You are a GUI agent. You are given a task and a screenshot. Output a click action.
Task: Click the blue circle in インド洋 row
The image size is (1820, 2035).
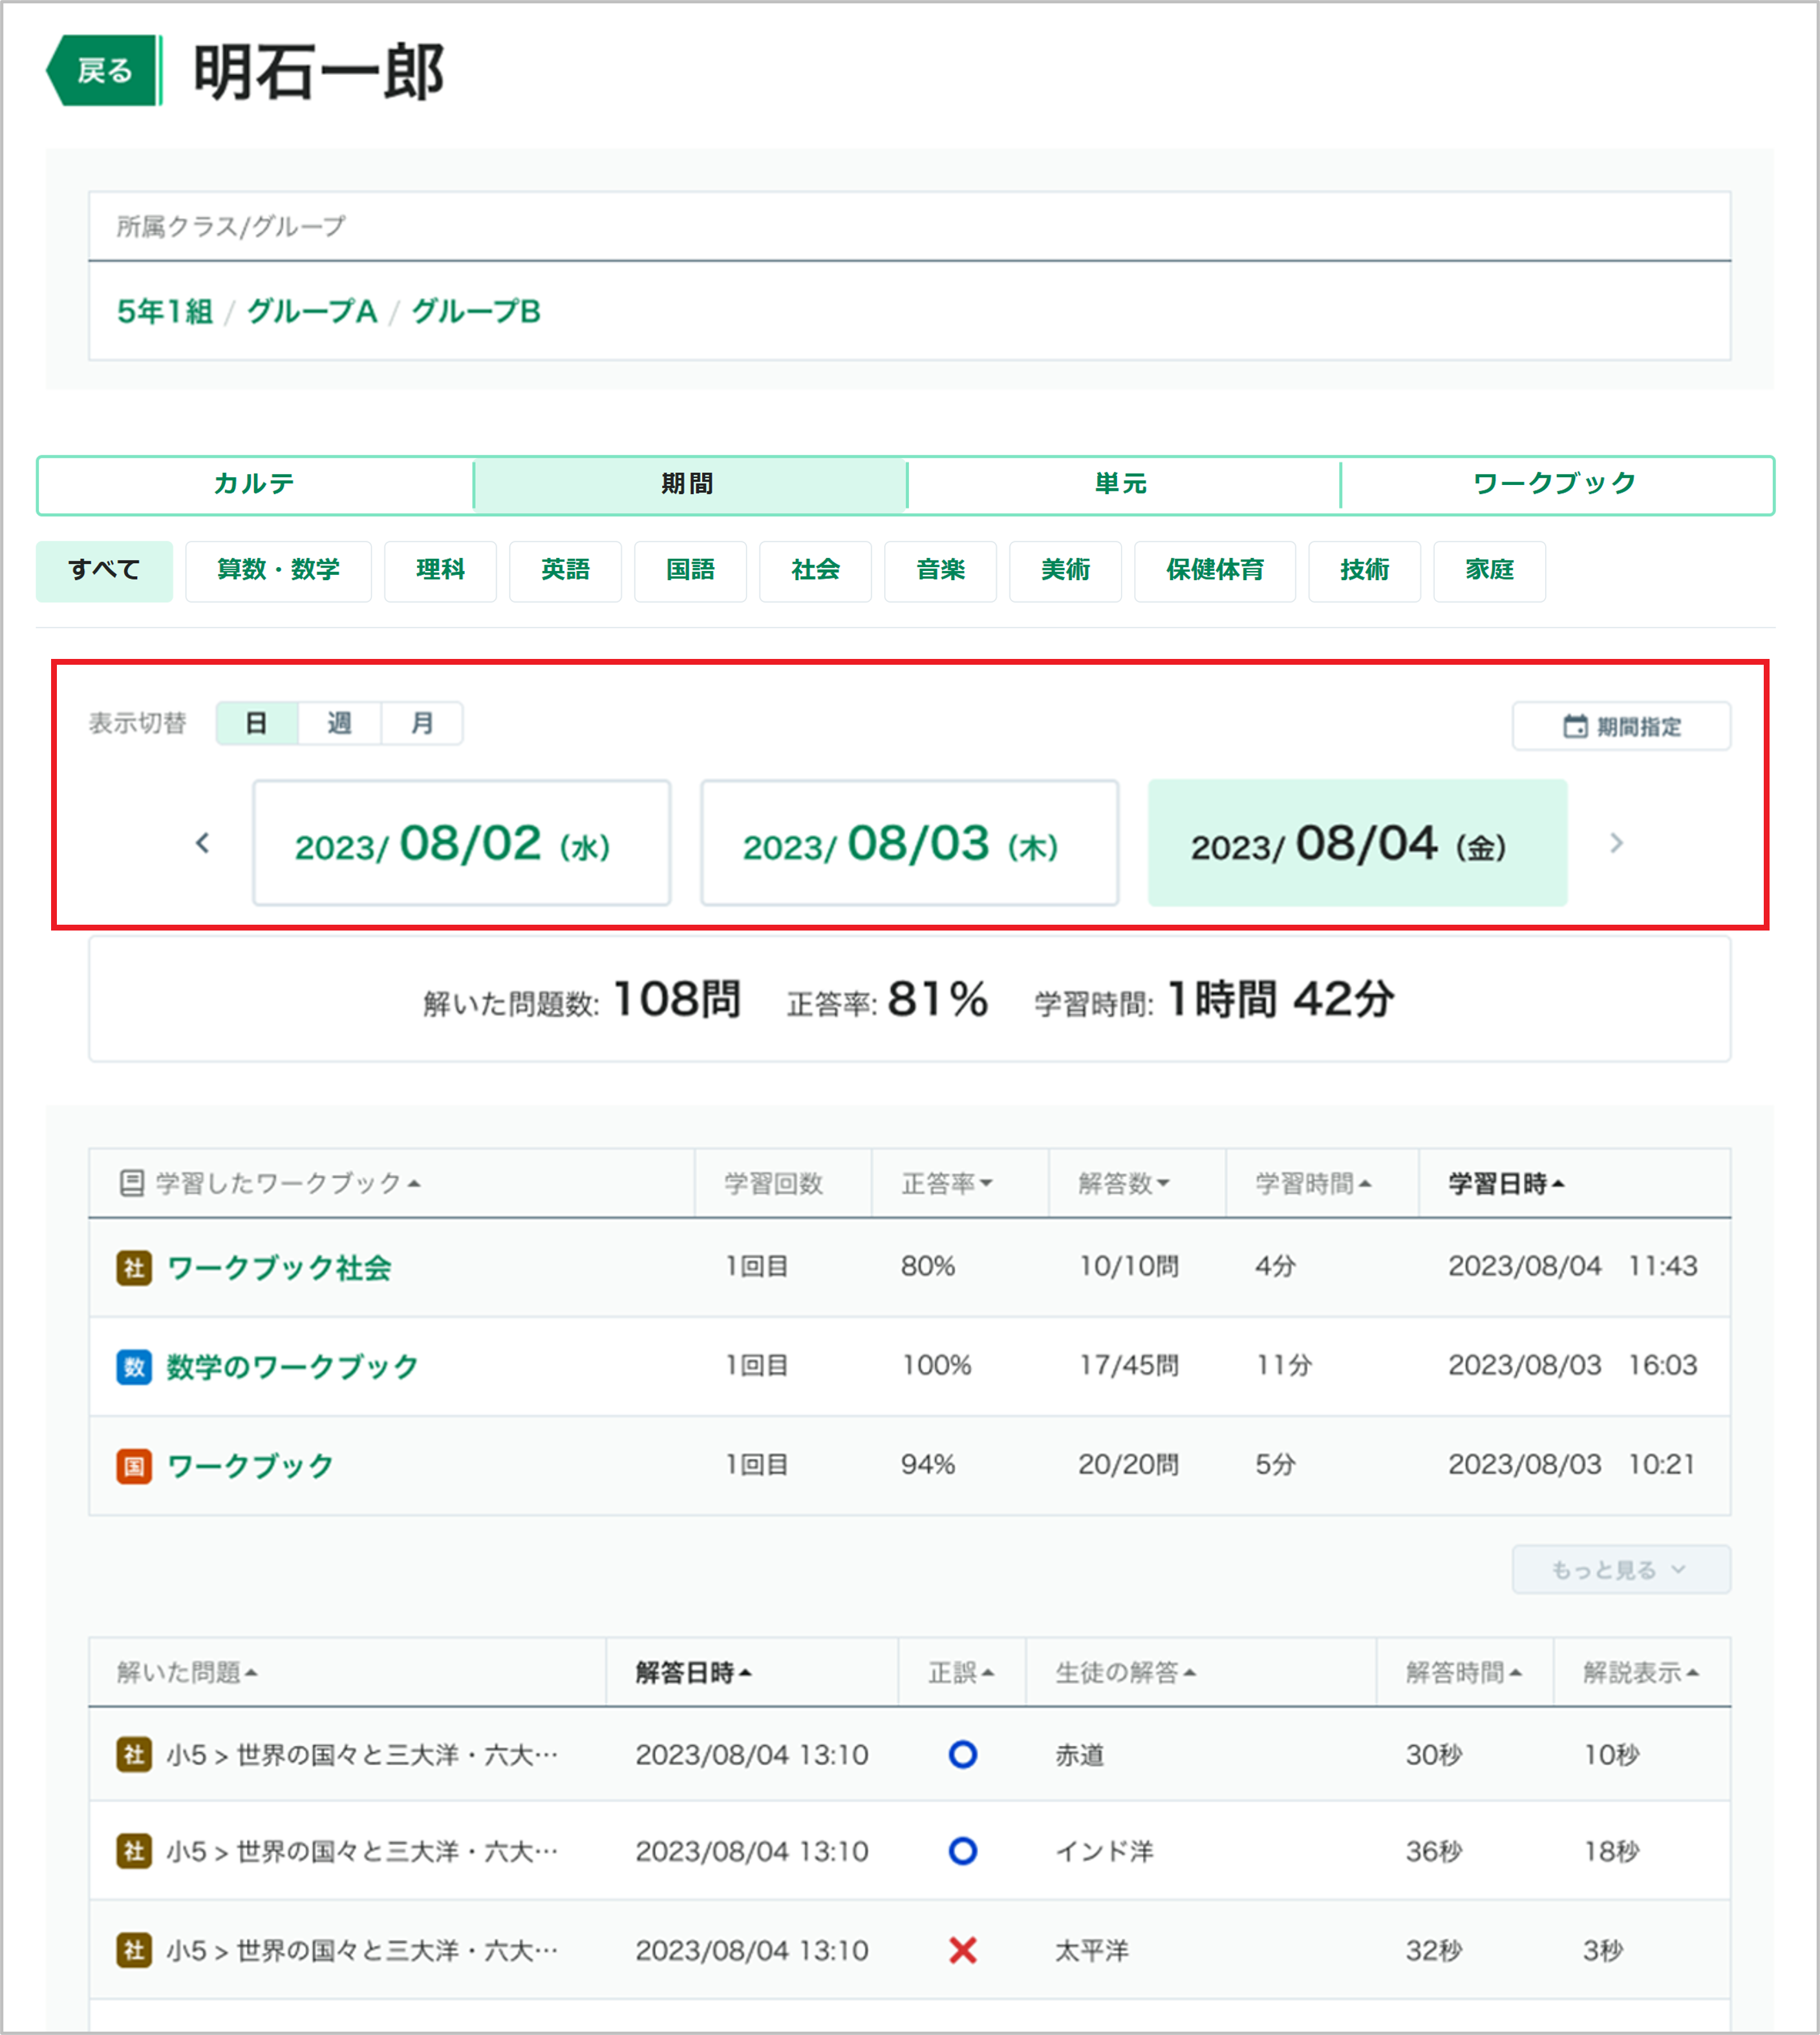tap(962, 1851)
